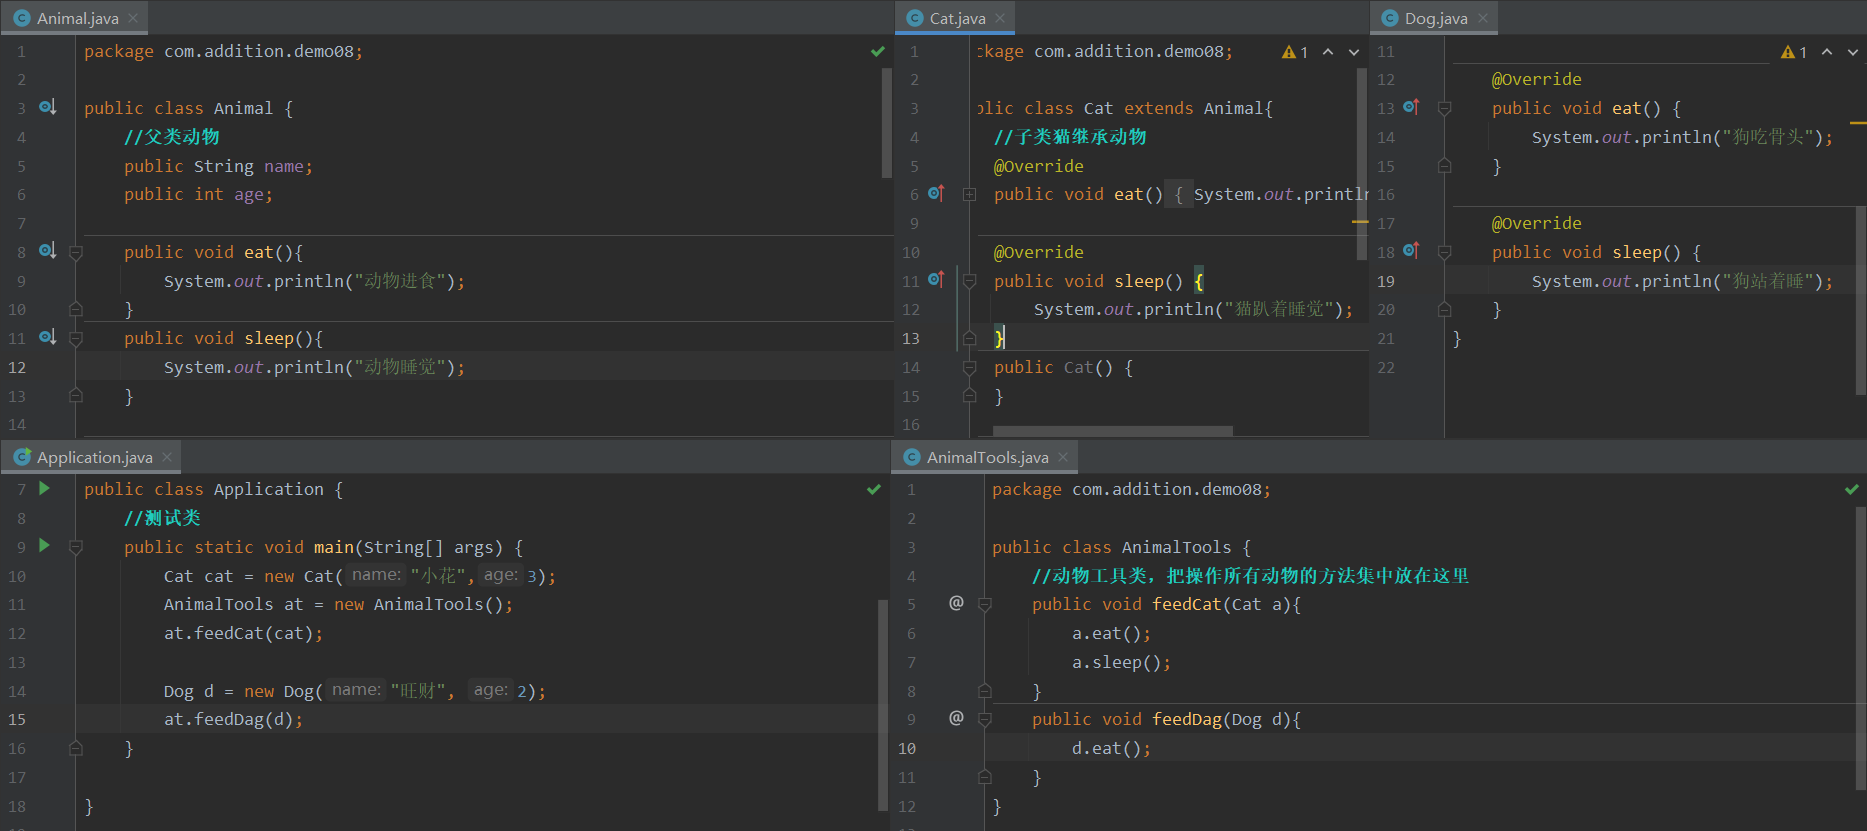Click 'public Cat() {' in Cat.java
This screenshot has height=831, width=1867.
(1063, 367)
